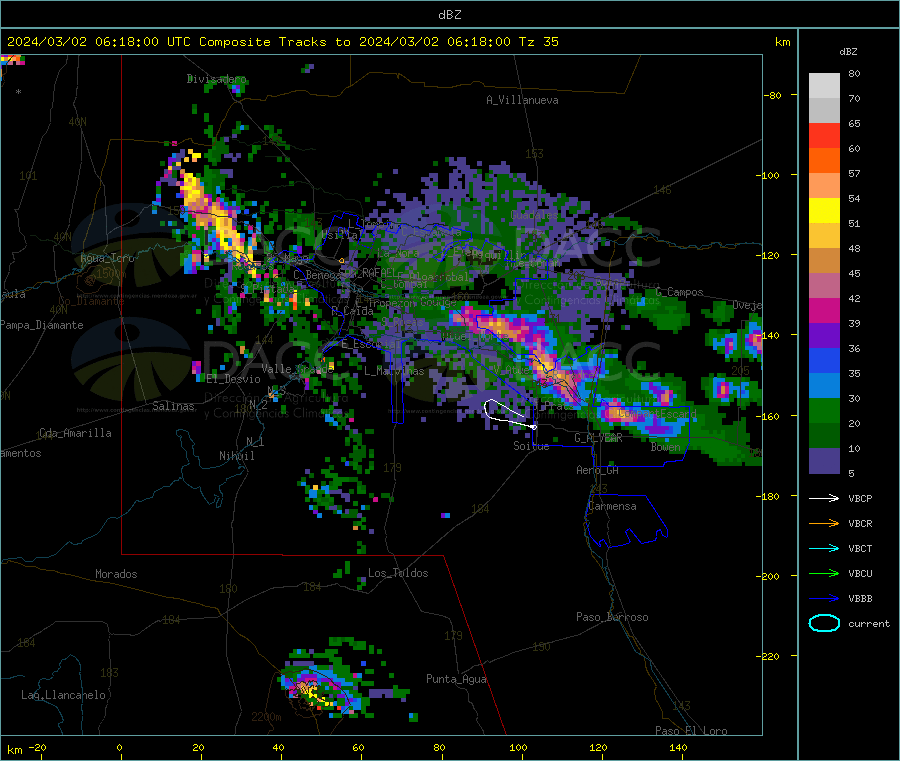Click the cyan 'current' ellipse legend icon
The width and height of the screenshot is (900, 761).
pos(824,623)
